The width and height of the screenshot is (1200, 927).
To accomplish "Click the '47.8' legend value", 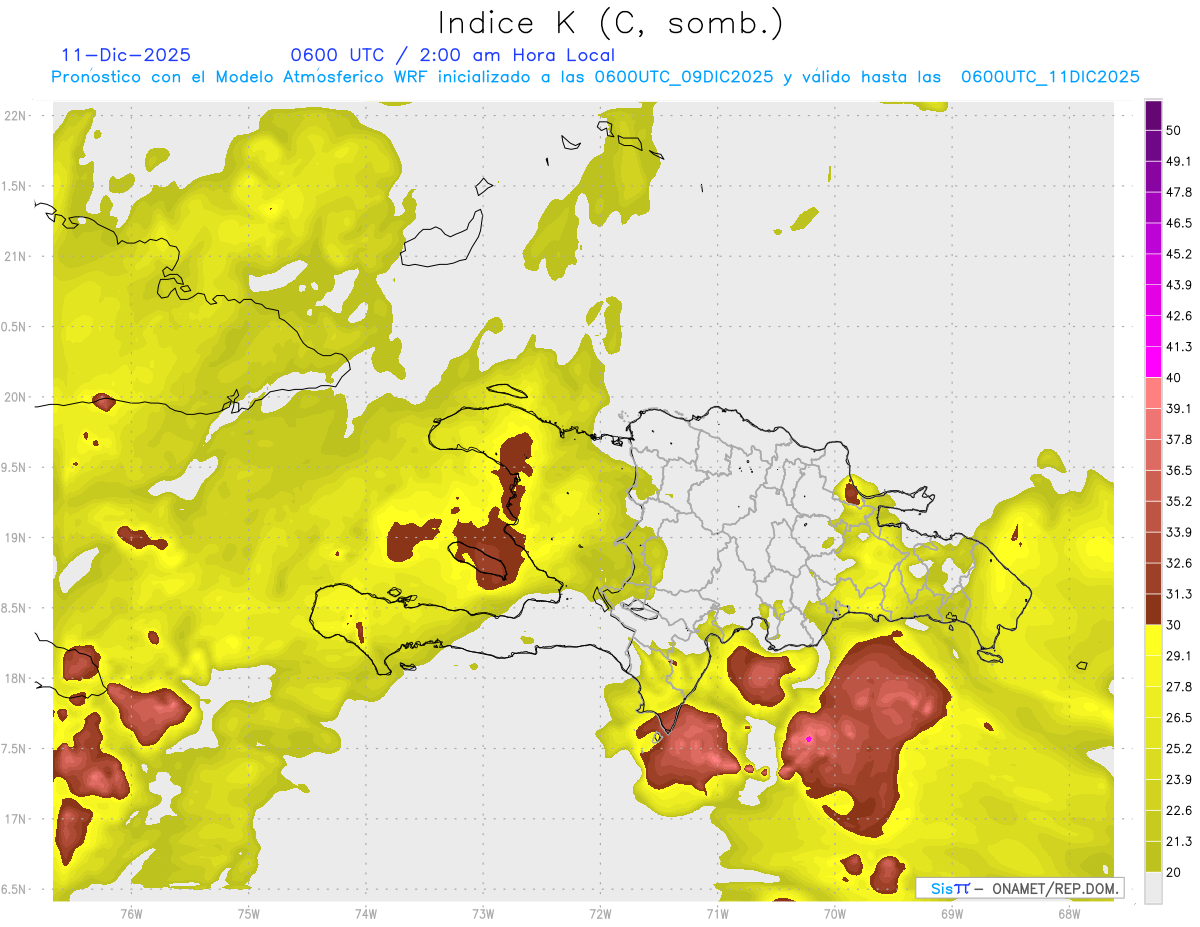I will click(1178, 192).
